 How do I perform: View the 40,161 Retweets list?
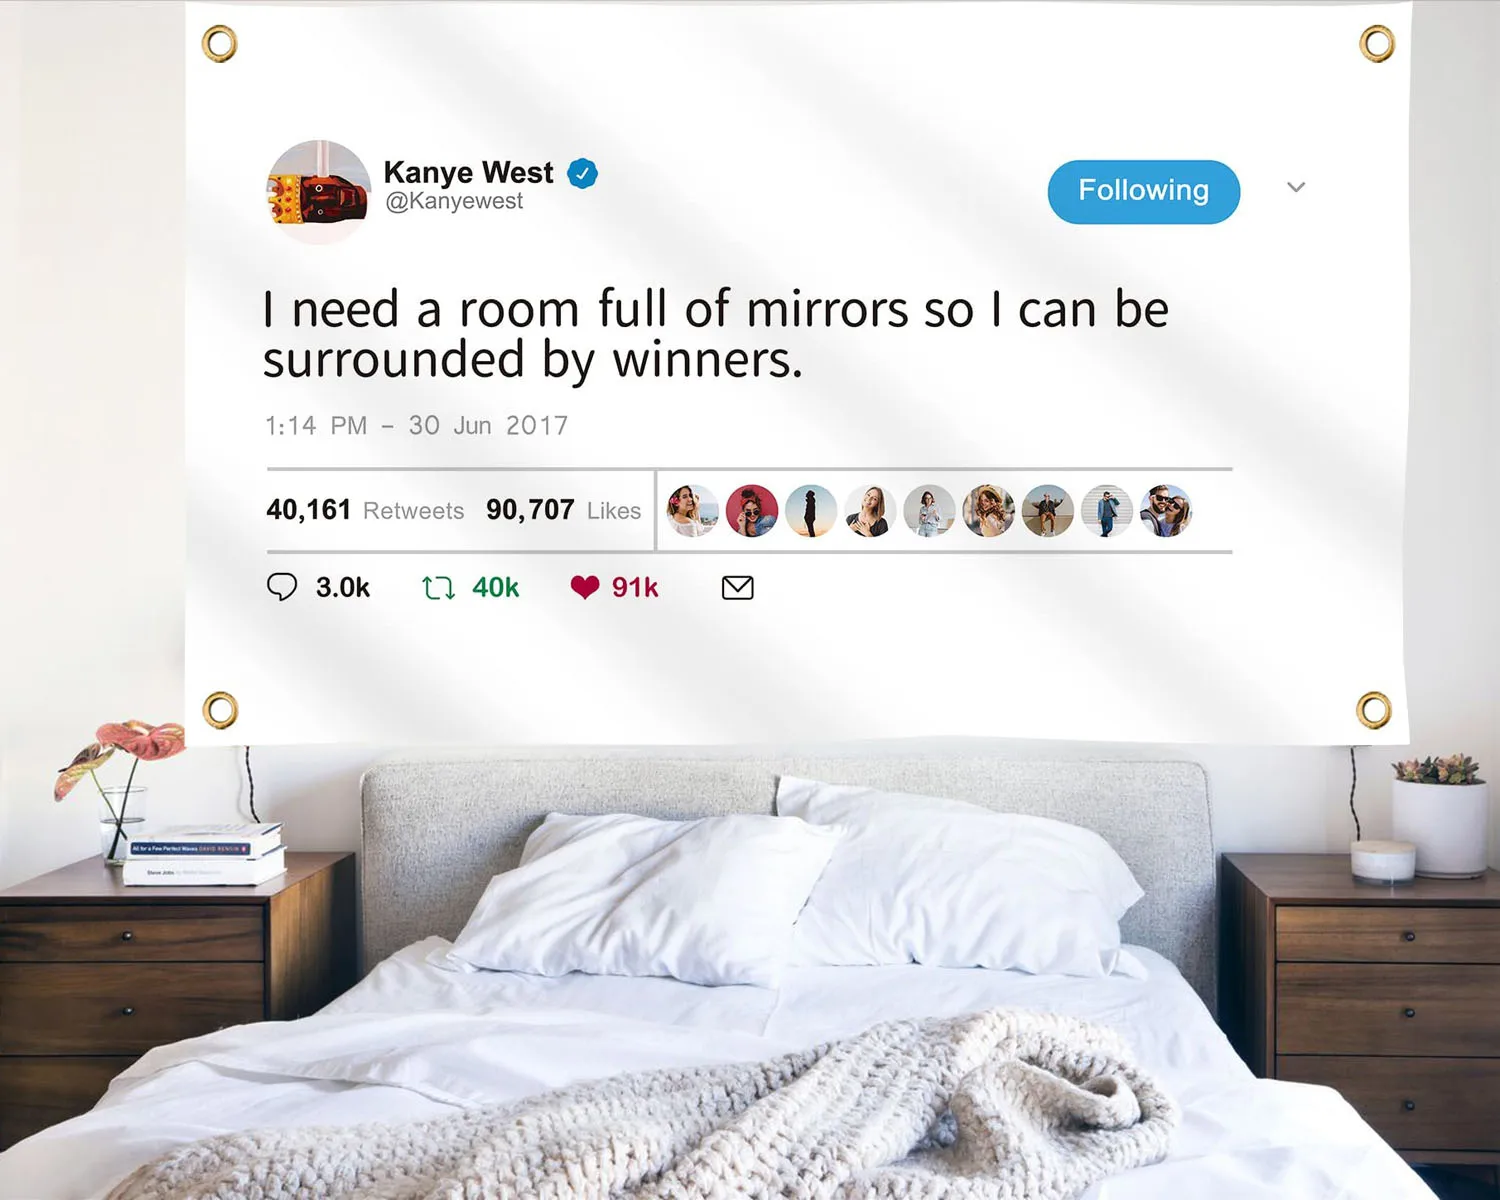point(365,510)
